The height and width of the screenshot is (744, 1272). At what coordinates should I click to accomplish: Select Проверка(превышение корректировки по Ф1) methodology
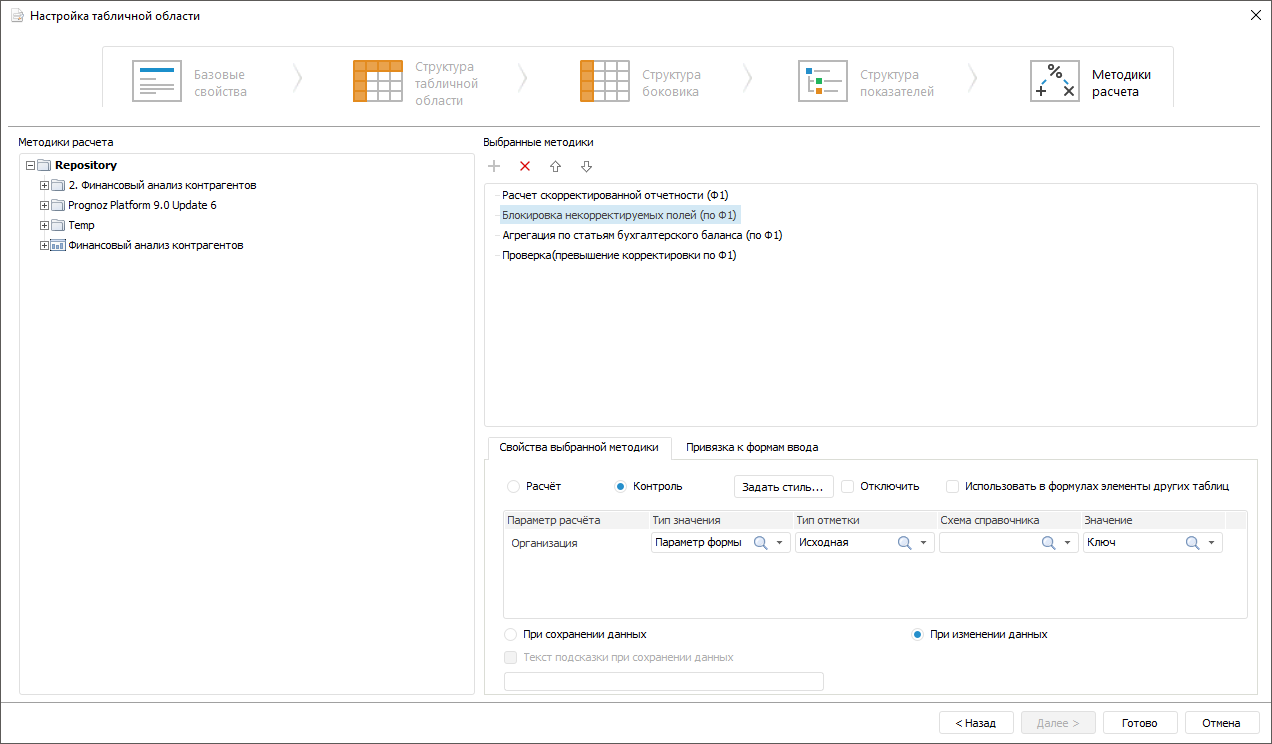[619, 255]
